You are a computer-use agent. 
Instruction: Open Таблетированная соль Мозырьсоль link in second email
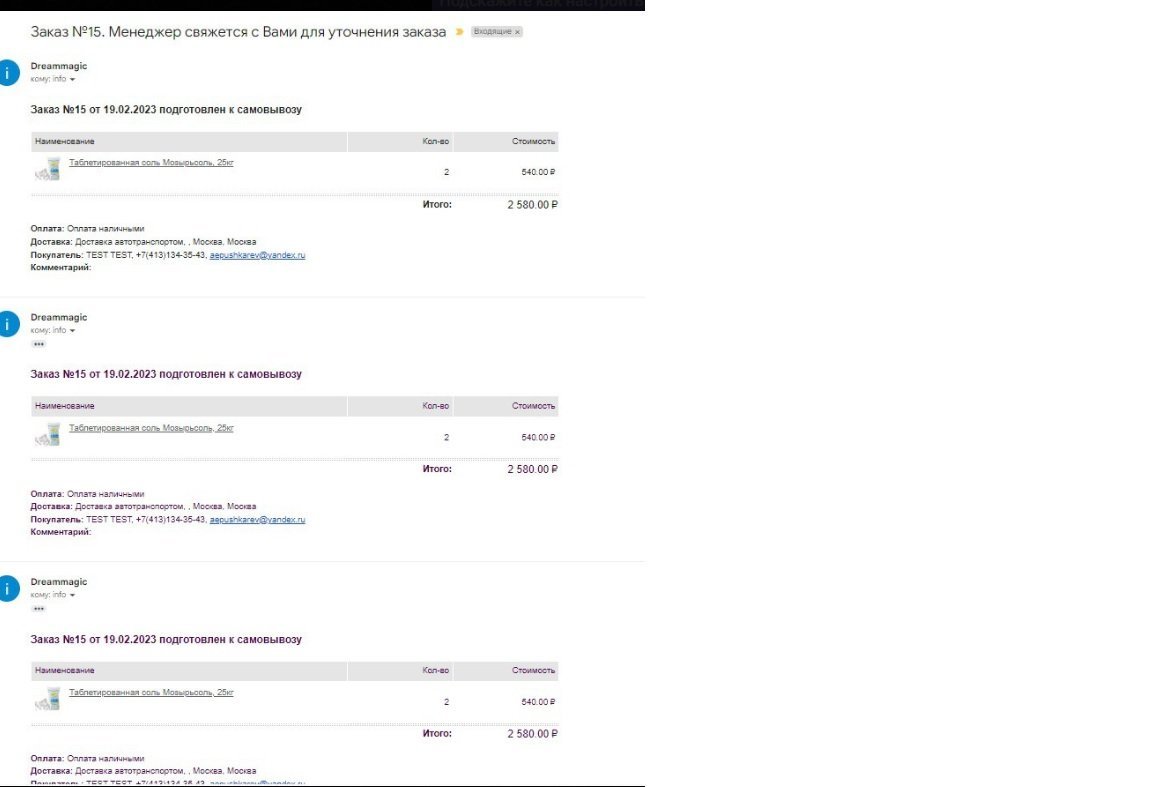[151, 428]
